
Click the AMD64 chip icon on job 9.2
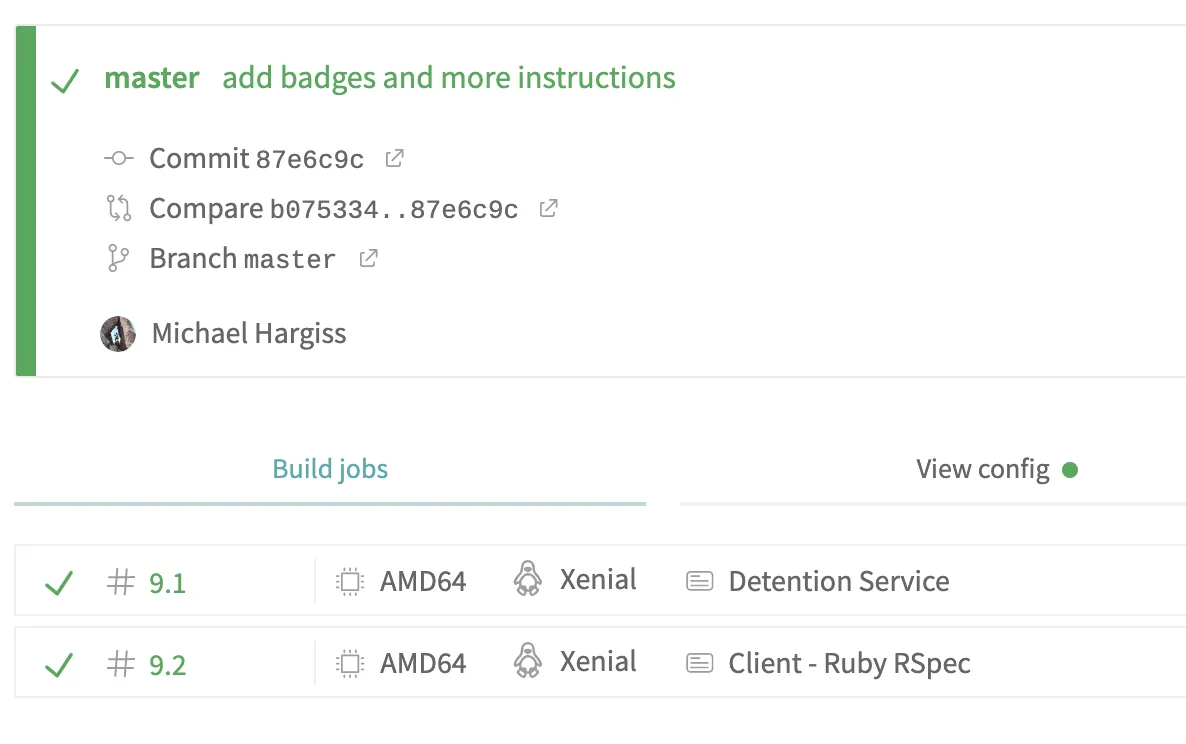click(x=348, y=663)
